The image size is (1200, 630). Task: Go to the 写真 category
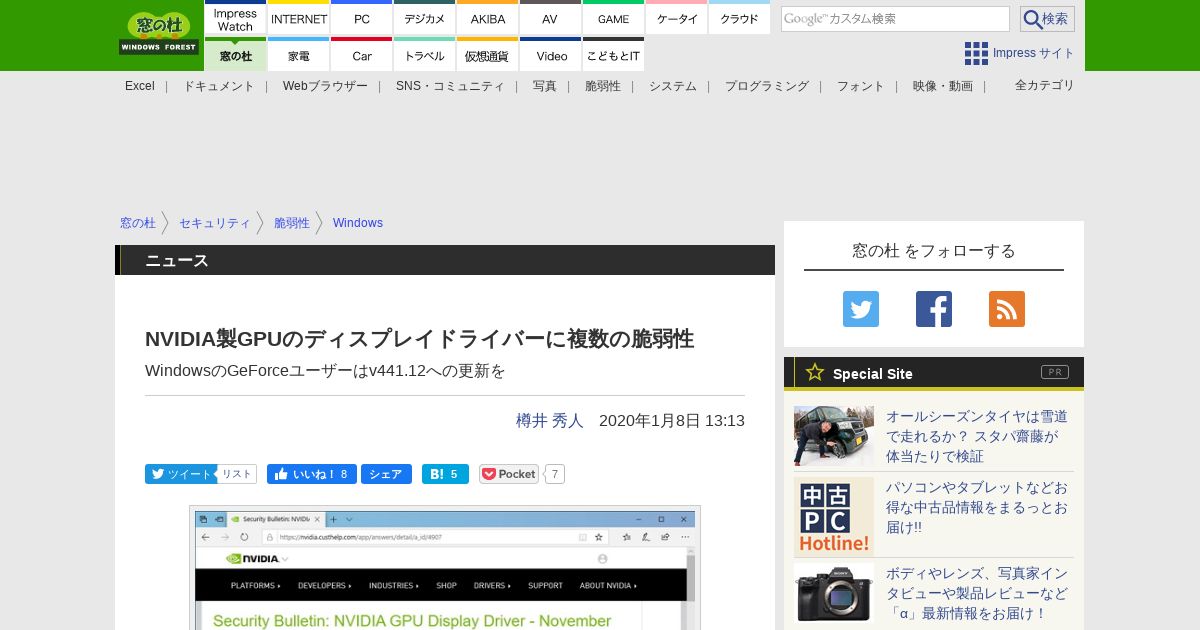point(545,86)
